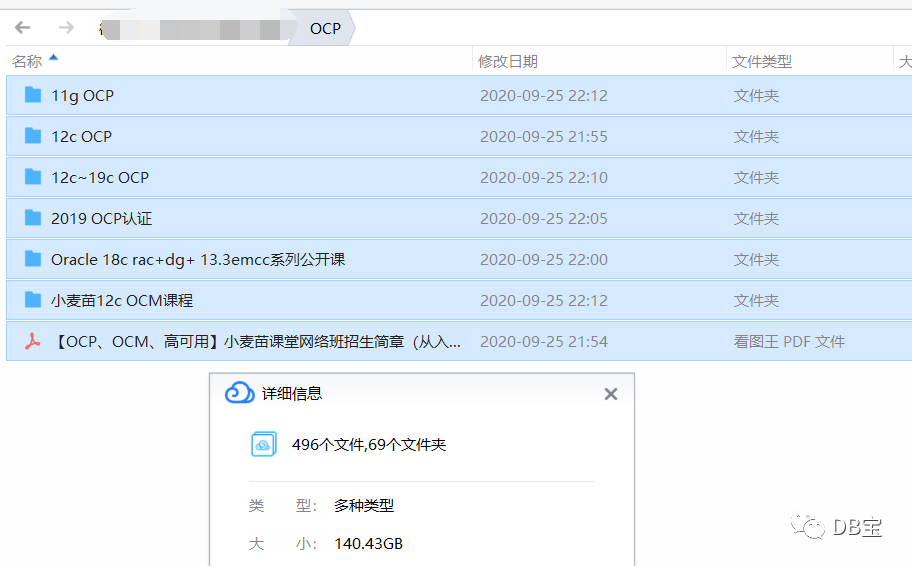This screenshot has width=912, height=566.
Task: Select the 小麦苗12c OCM课程 folder name
Action: pyautogui.click(x=122, y=301)
